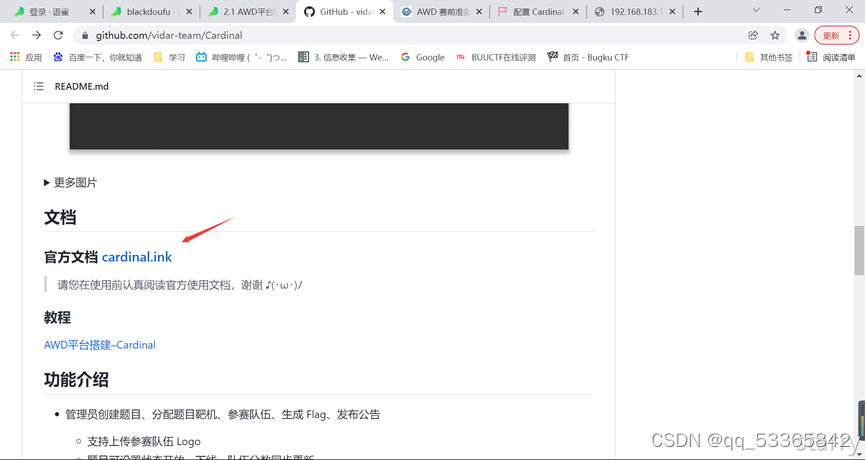Open the share page icon in address bar
Viewport: 865px width, 460px height.
[753, 35]
